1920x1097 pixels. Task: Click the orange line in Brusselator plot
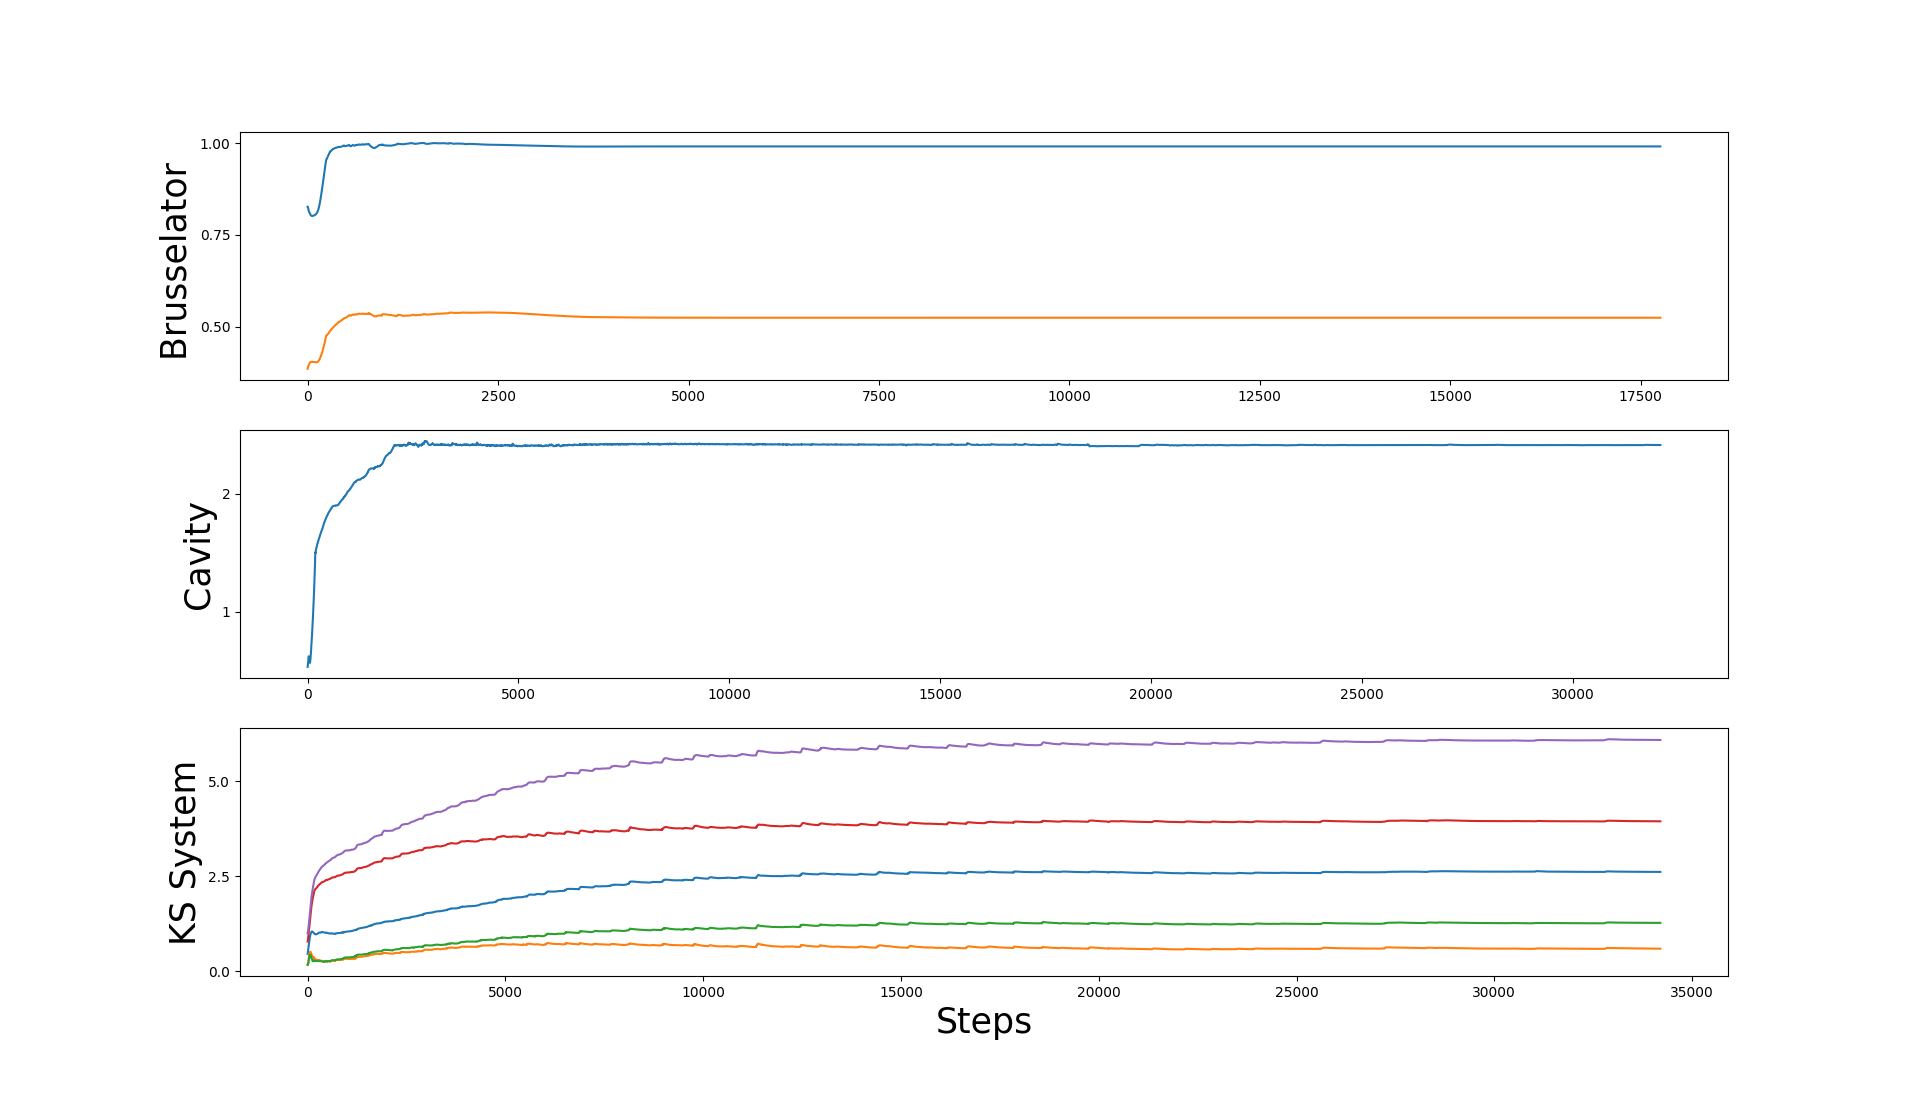point(1000,318)
